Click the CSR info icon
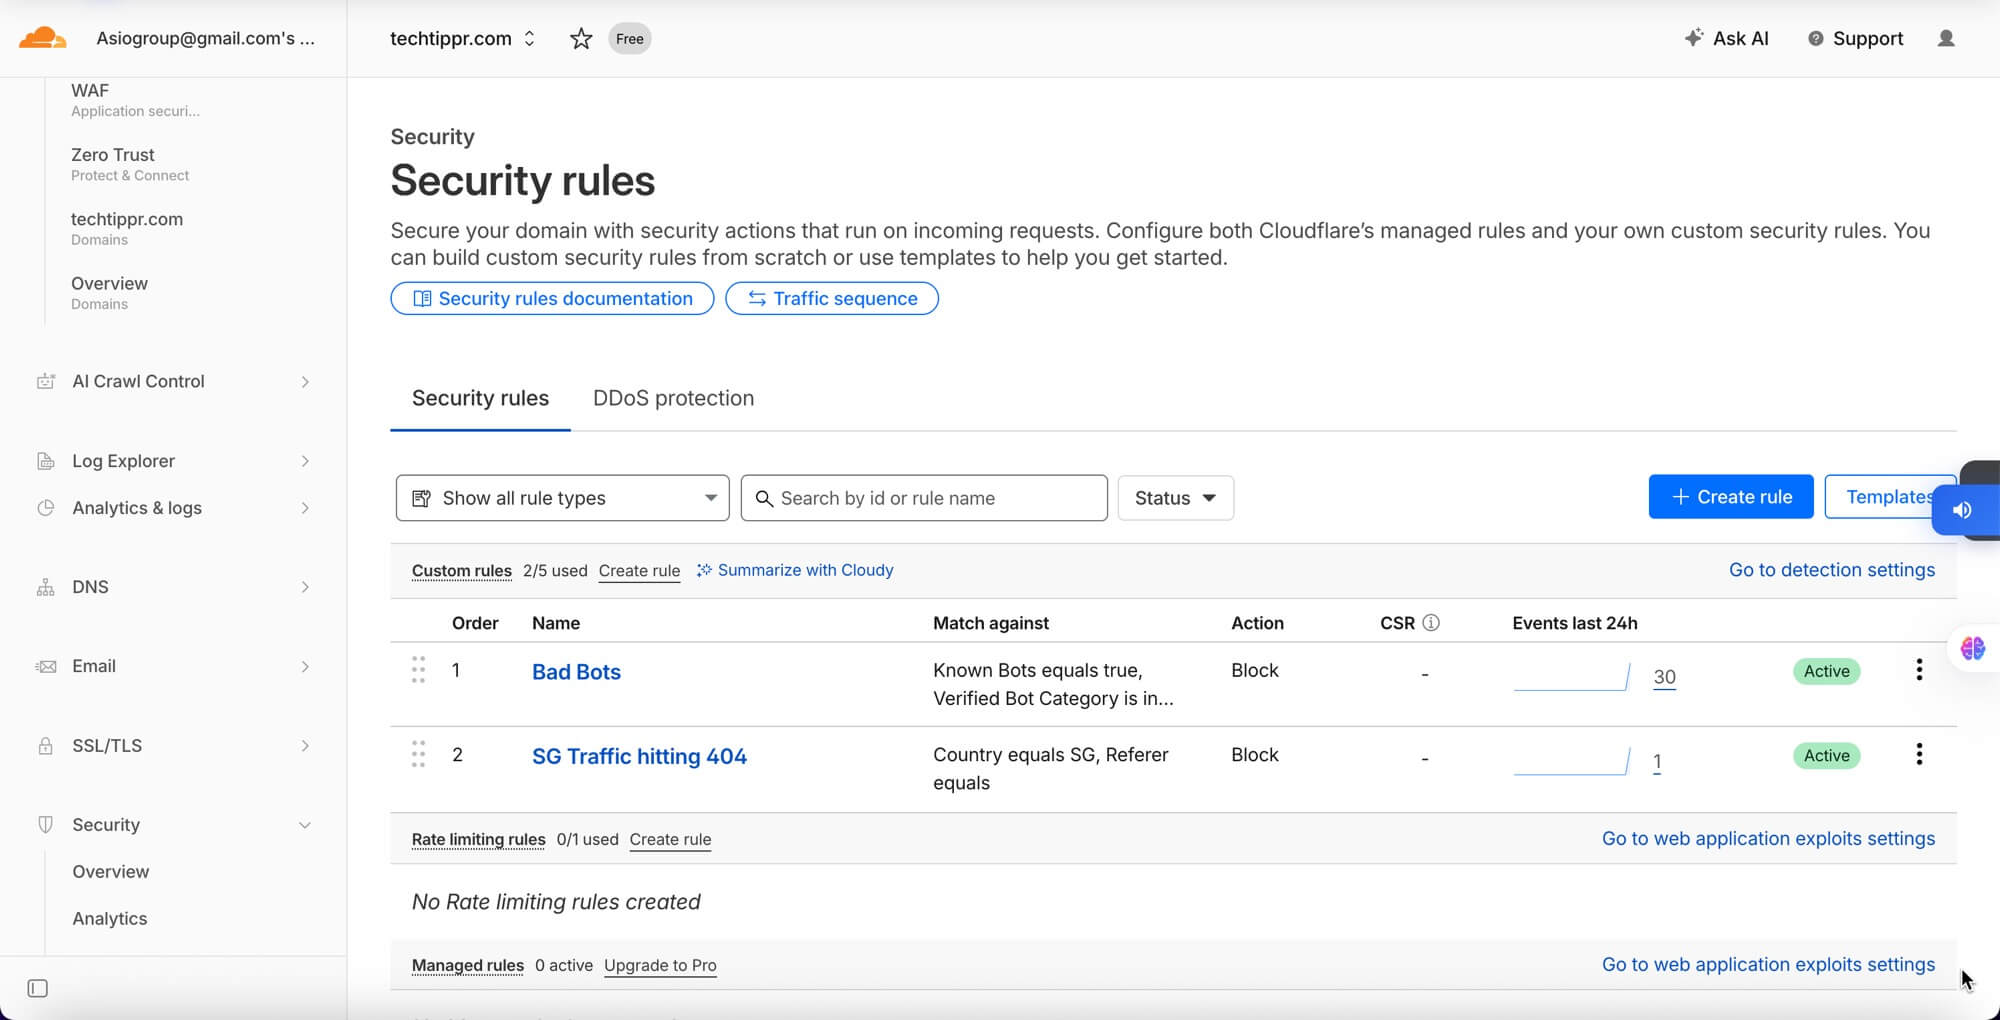Image resolution: width=2000 pixels, height=1020 pixels. pos(1431,623)
